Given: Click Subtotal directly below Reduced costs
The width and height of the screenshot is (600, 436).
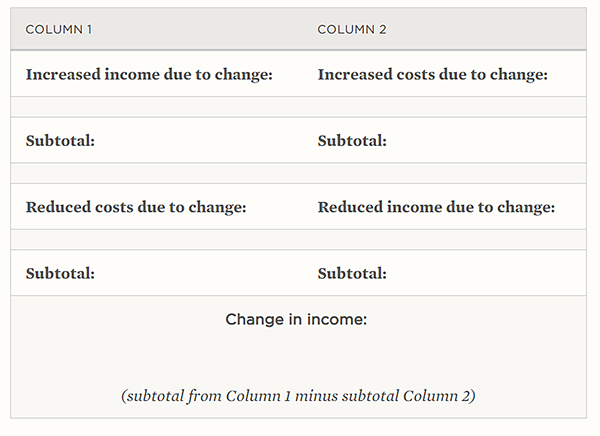Looking at the screenshot, I should click(x=60, y=273).
